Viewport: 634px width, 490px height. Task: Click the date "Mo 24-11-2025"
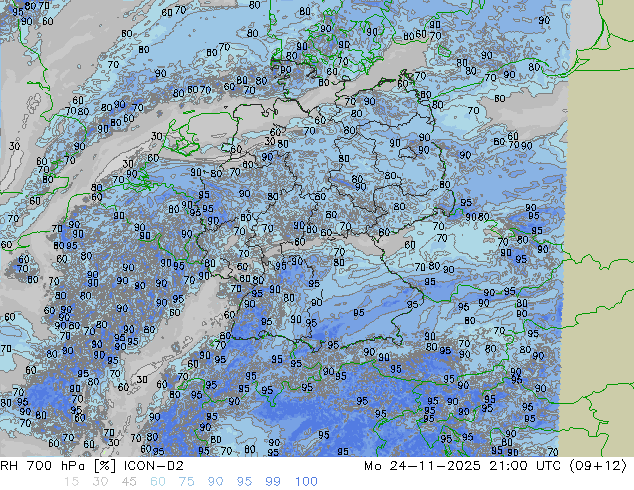(422, 466)
